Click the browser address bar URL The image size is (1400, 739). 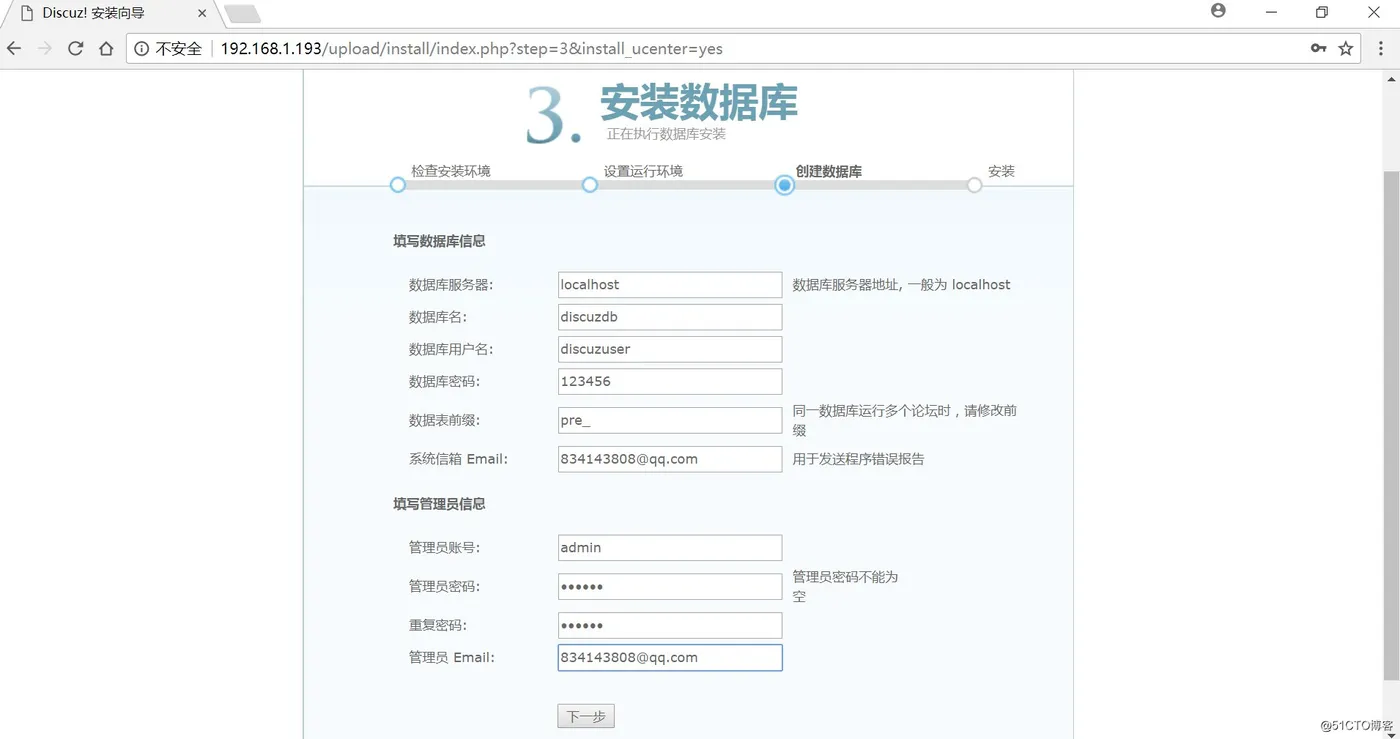click(x=471, y=48)
